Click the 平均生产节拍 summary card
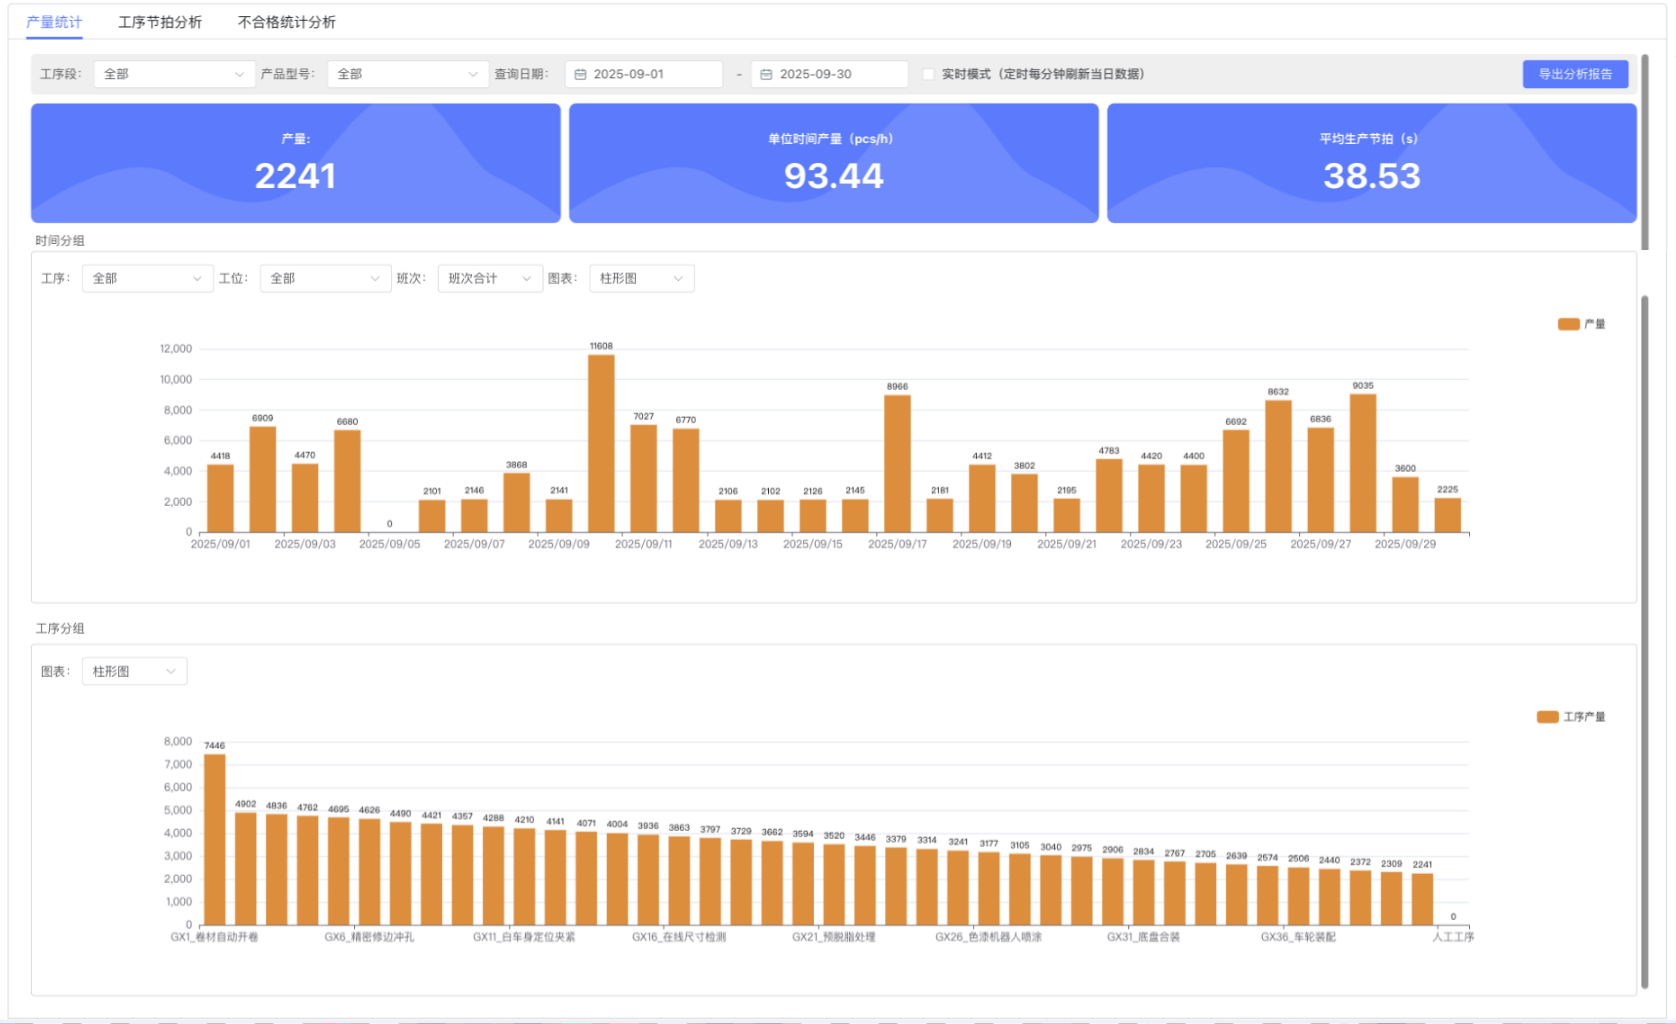1676x1024 pixels. pos(1371,163)
